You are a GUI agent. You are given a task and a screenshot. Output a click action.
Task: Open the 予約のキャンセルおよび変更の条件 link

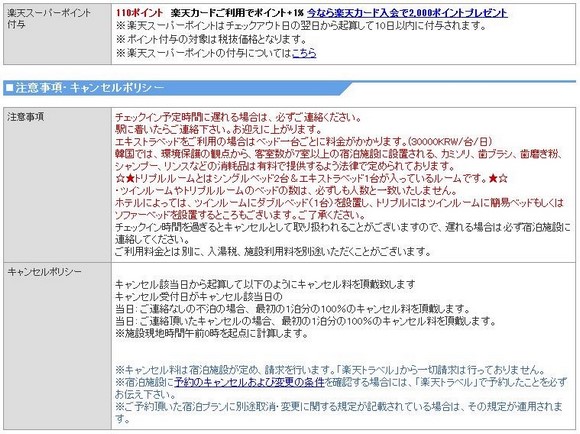pos(249,382)
